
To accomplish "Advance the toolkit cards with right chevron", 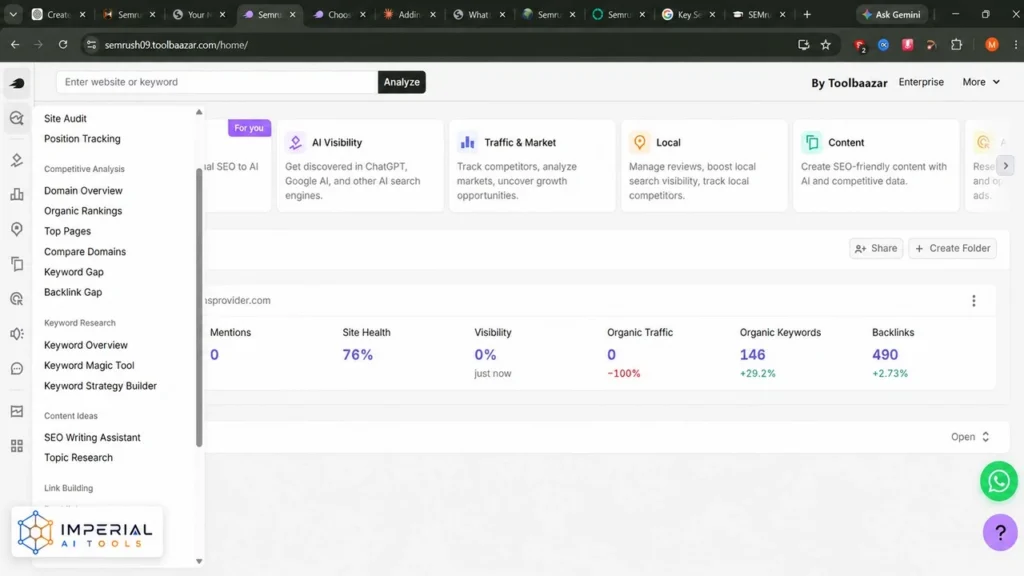I will click(1005, 166).
